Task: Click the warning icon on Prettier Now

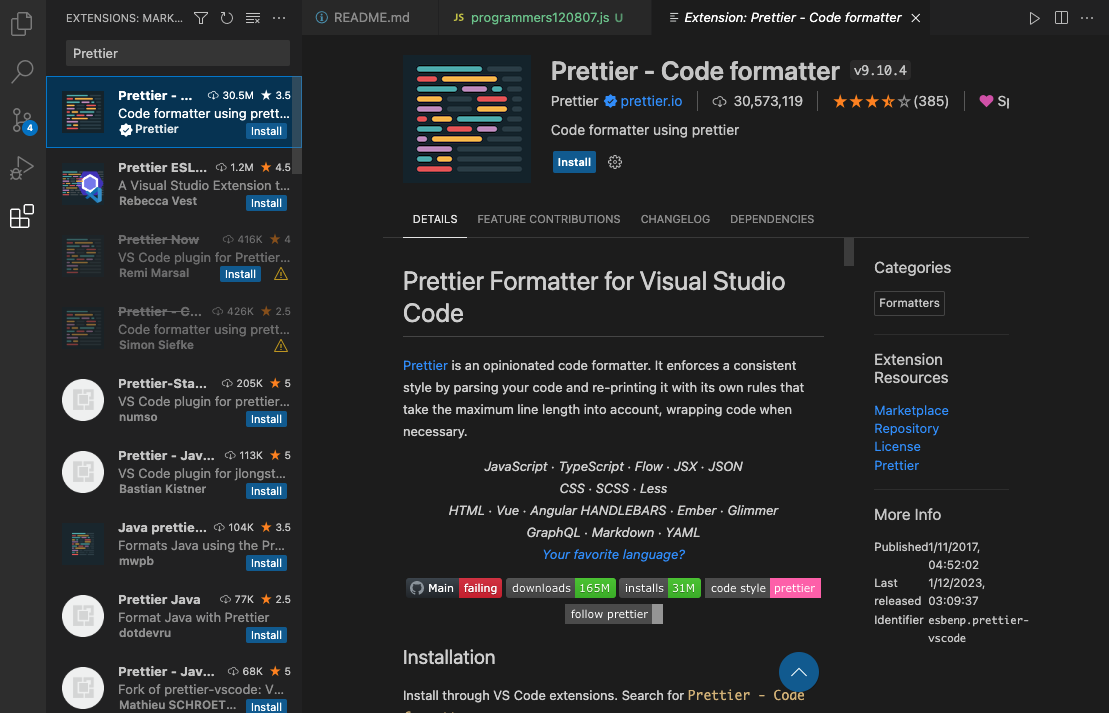Action: pos(281,274)
